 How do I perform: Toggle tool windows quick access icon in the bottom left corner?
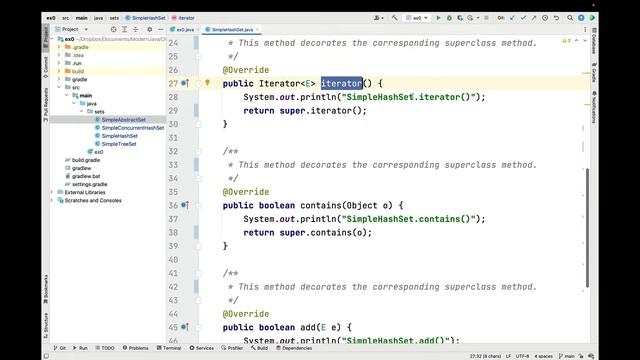(x=46, y=356)
